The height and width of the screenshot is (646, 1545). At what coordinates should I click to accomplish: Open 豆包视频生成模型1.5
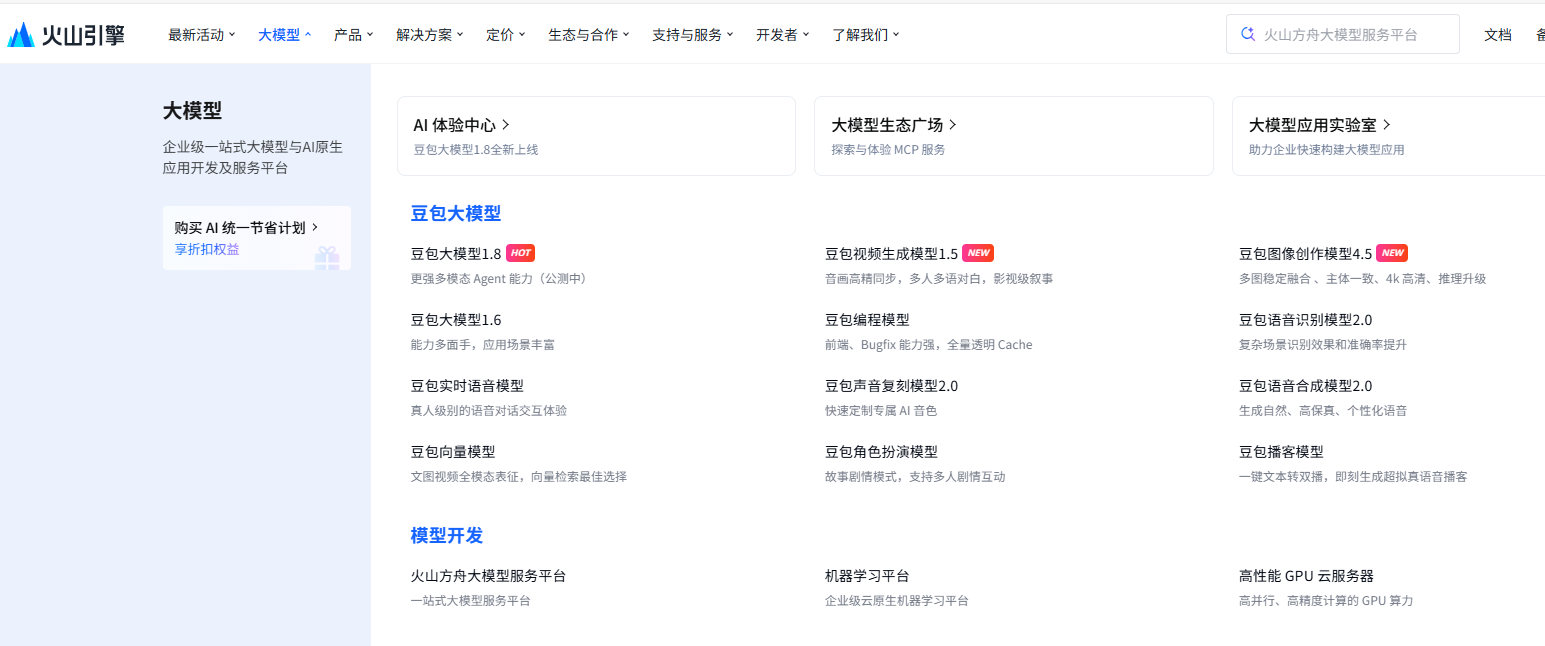click(891, 254)
